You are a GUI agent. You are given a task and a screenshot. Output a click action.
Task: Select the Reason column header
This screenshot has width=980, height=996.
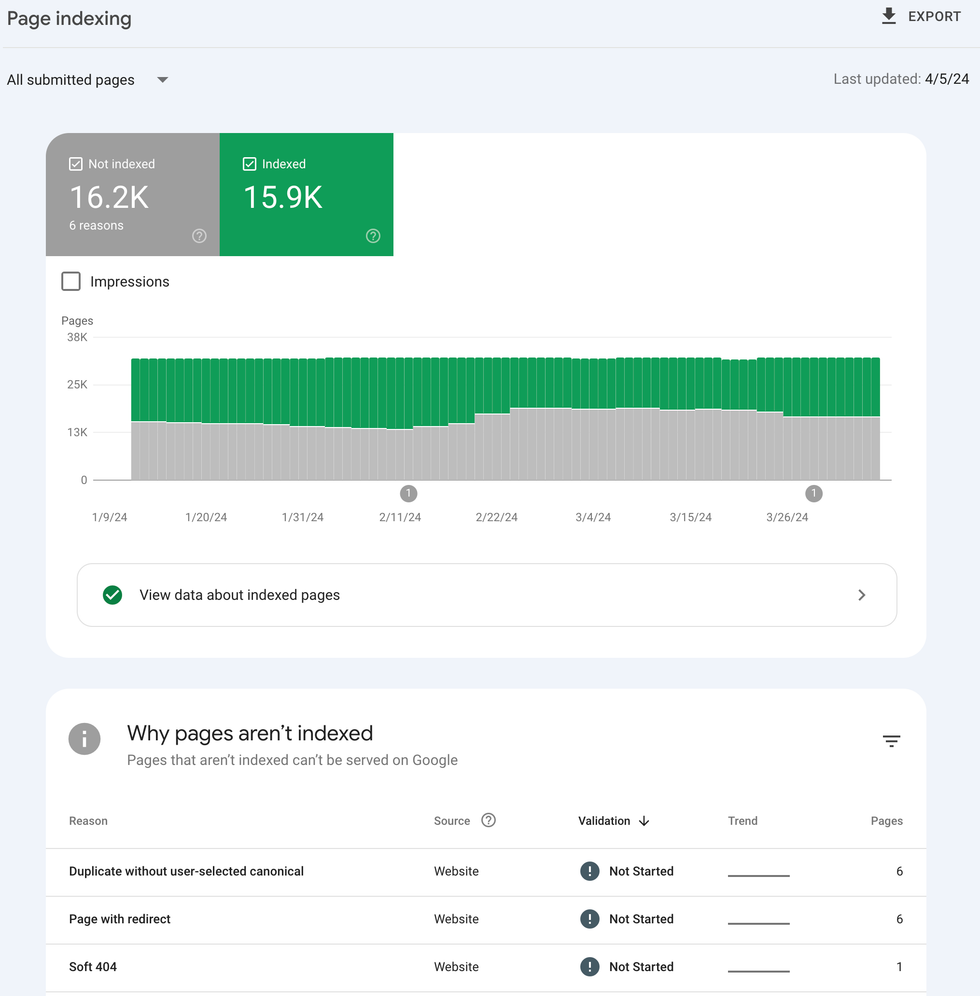click(88, 821)
